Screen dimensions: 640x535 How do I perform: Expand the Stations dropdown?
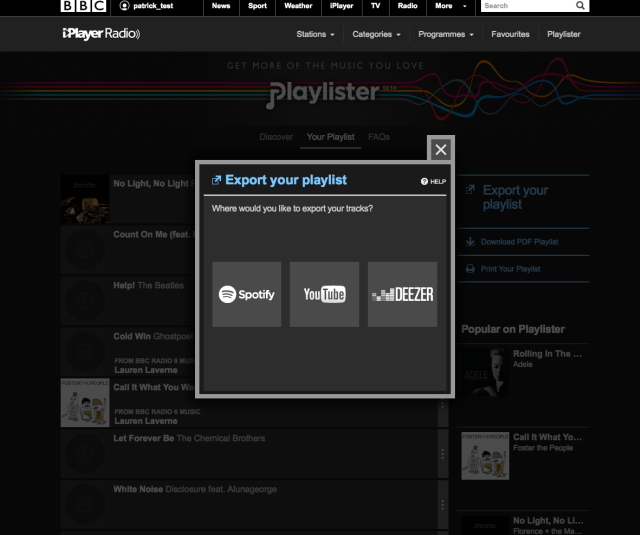point(315,34)
